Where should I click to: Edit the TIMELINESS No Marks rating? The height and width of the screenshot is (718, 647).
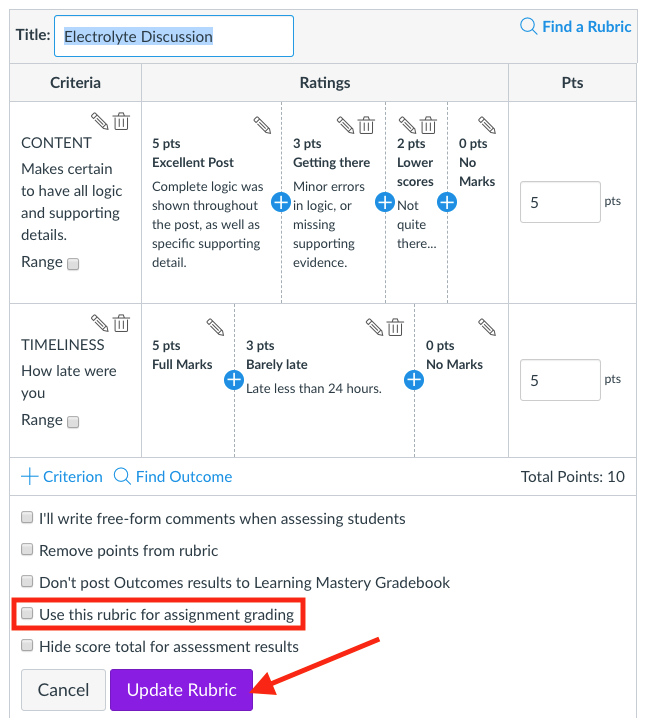pyautogui.click(x=487, y=327)
